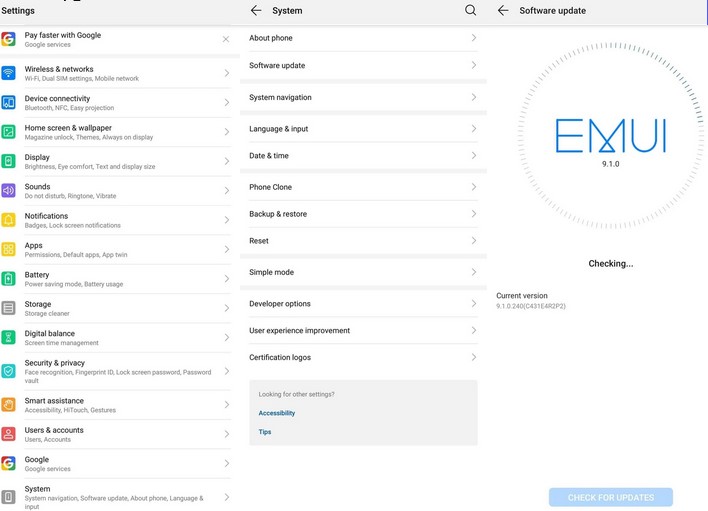Tap the 'Looking for other settings?' text

click(x=296, y=394)
